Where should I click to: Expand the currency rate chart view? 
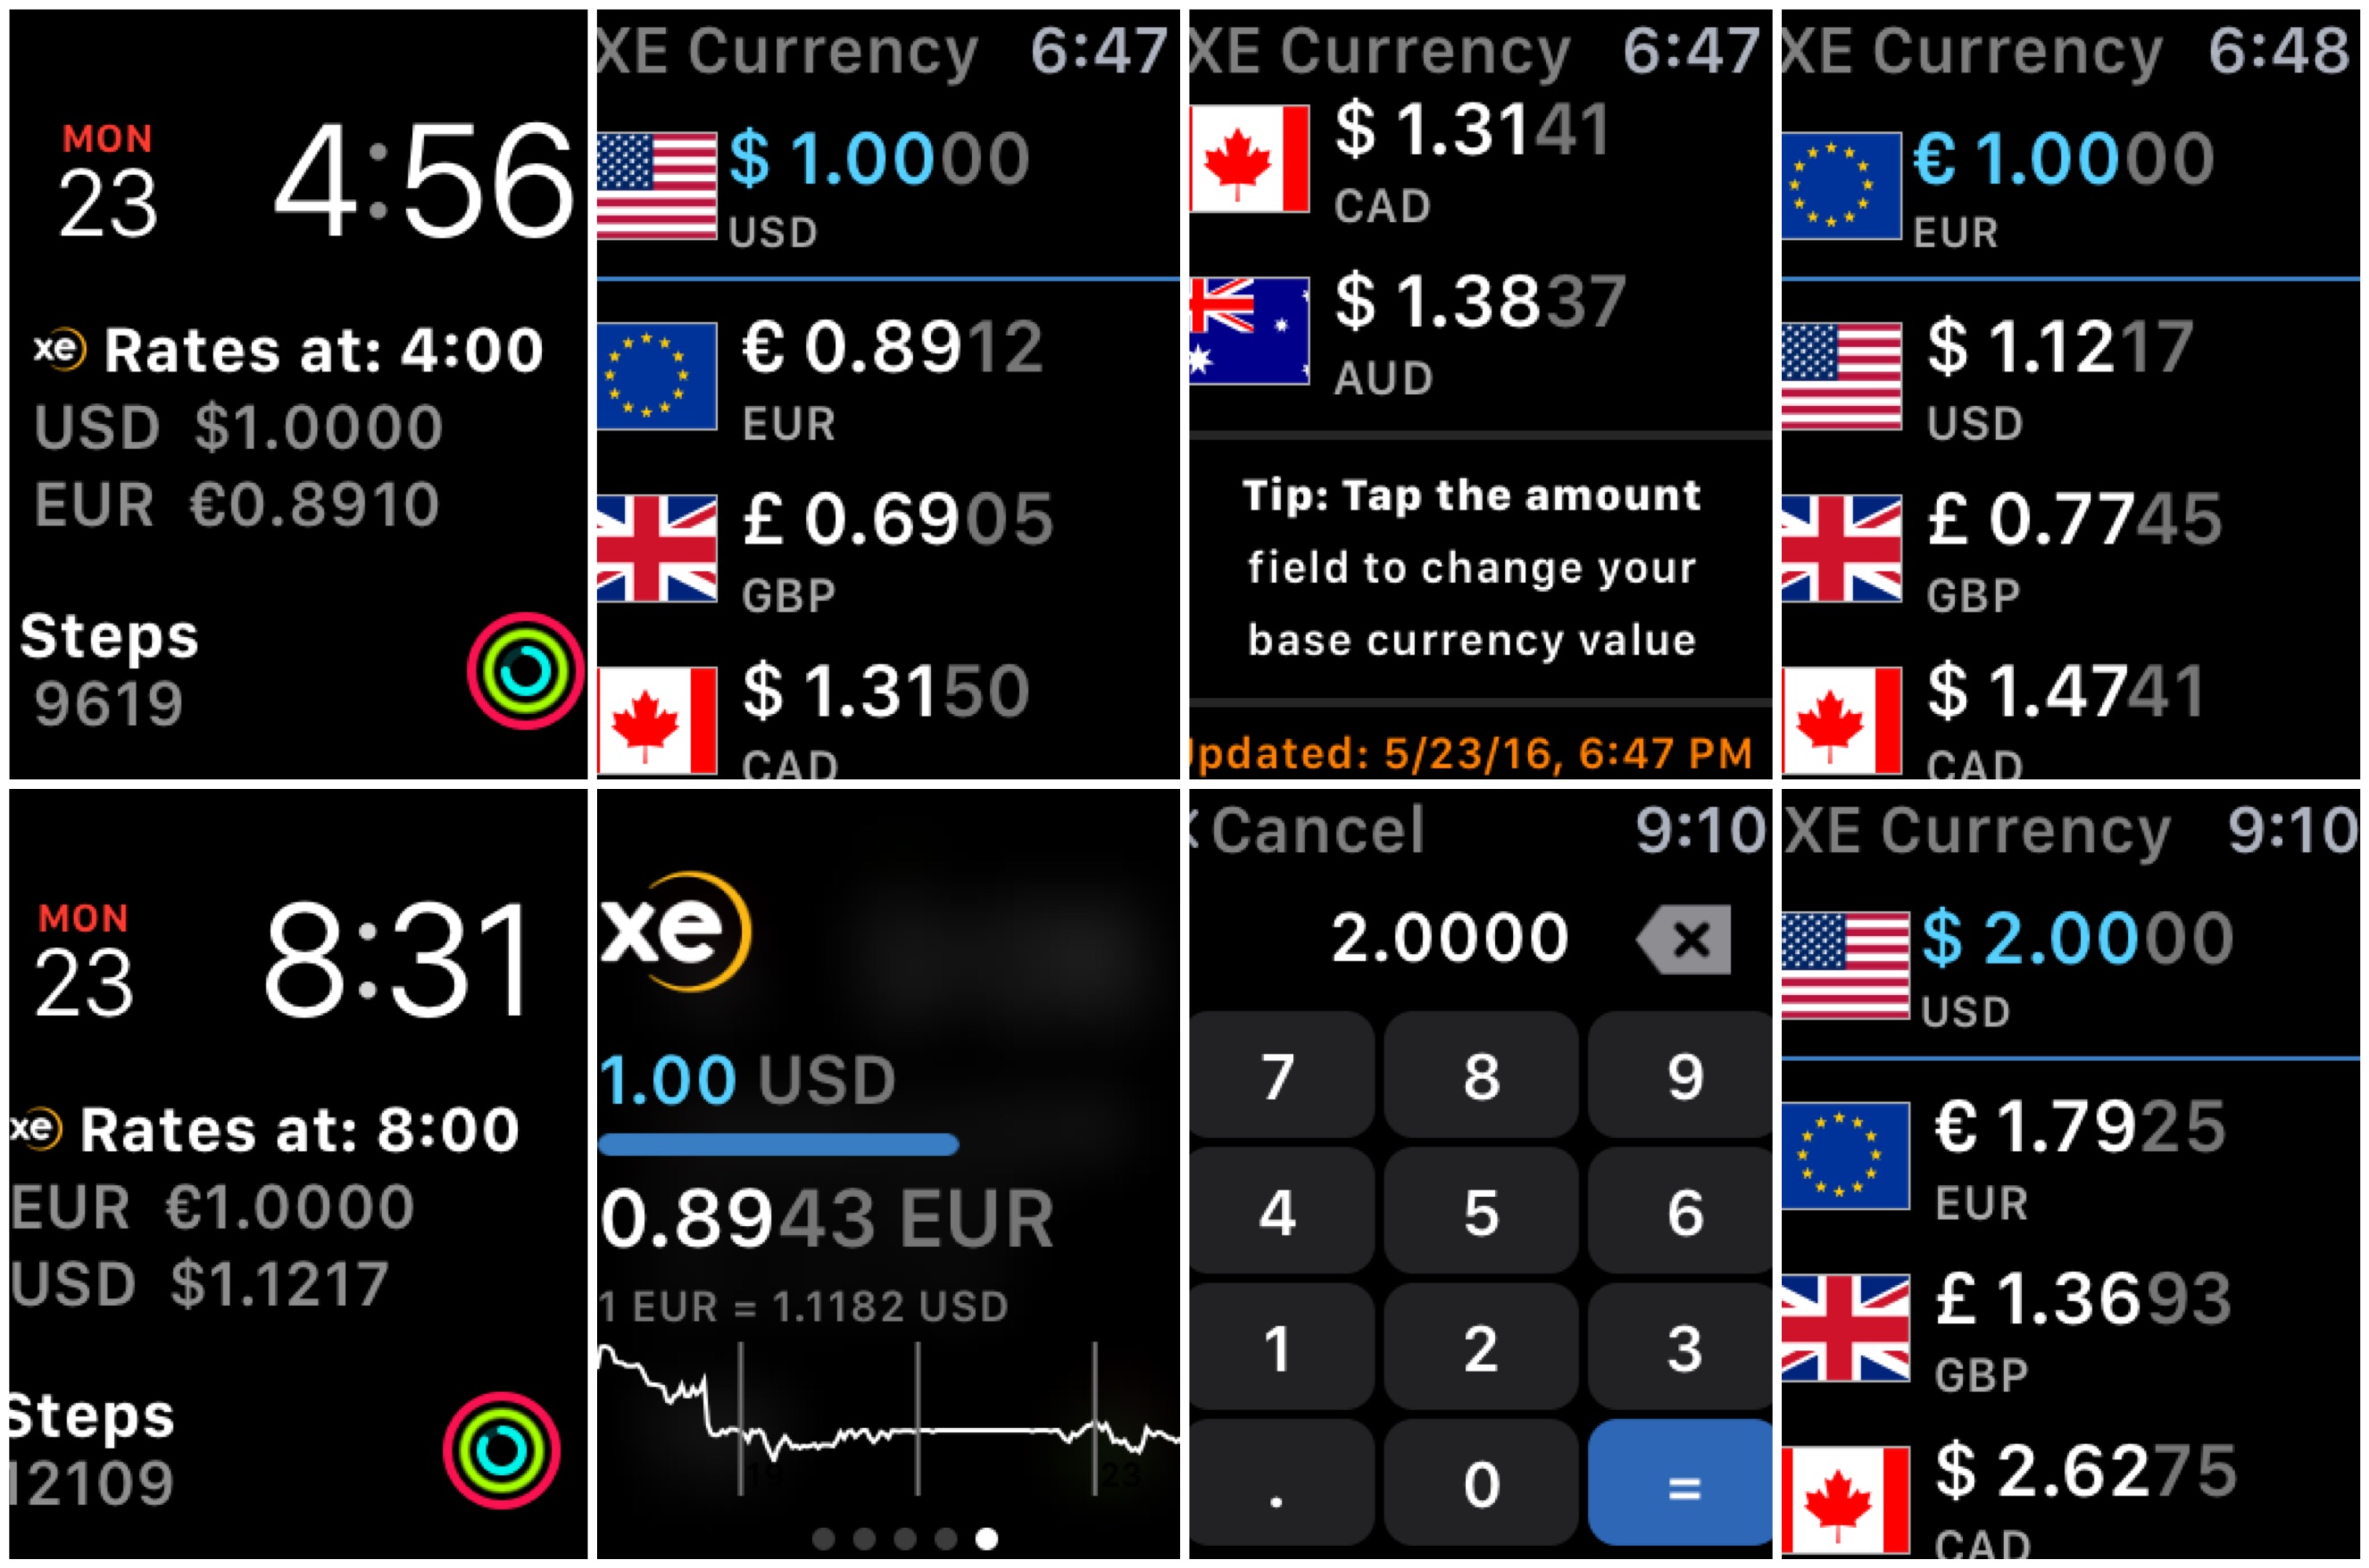tap(887, 1435)
